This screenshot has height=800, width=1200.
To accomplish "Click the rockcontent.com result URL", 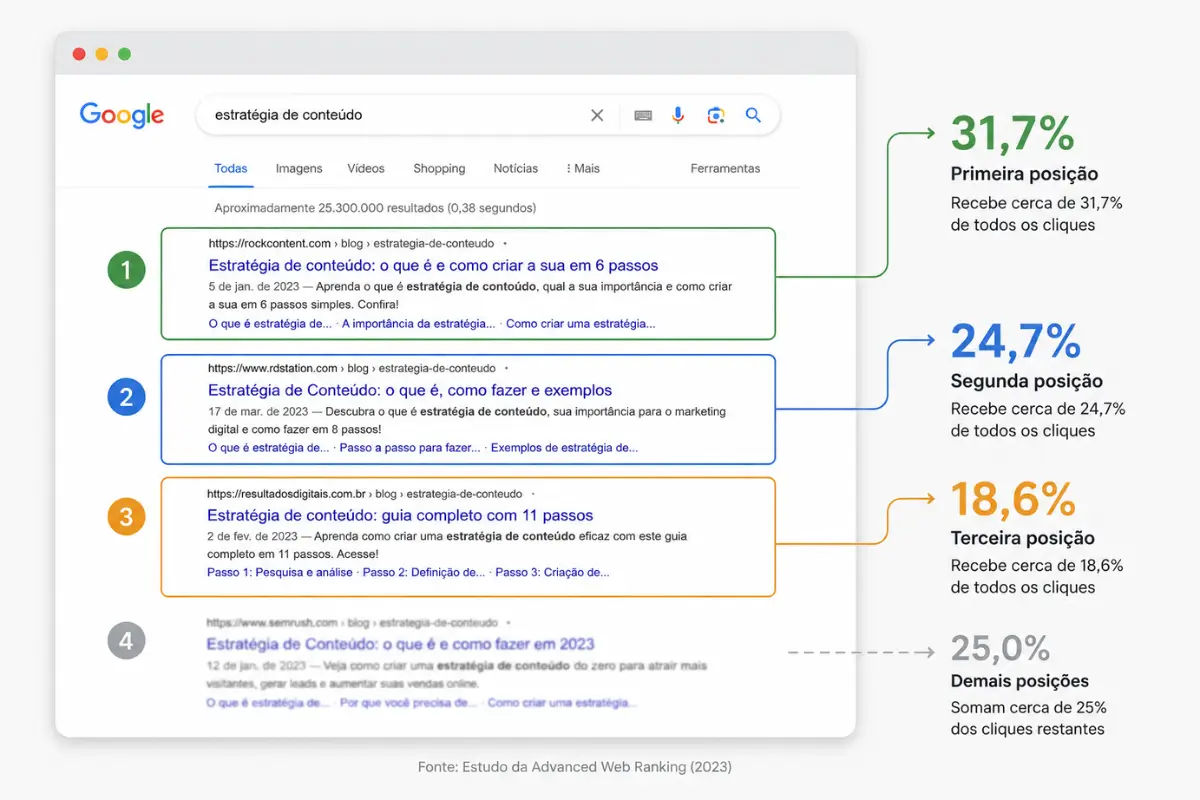I will [x=351, y=243].
